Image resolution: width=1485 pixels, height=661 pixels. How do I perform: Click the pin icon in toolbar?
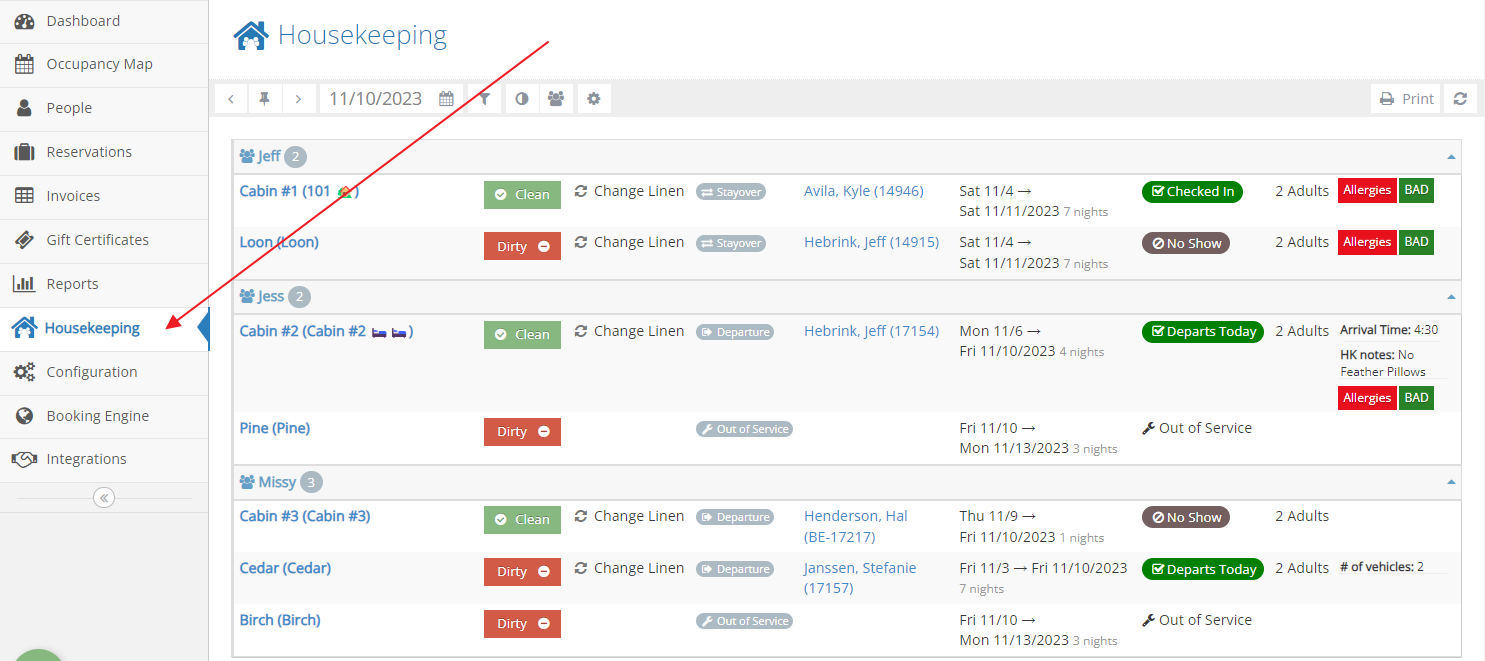(x=265, y=99)
